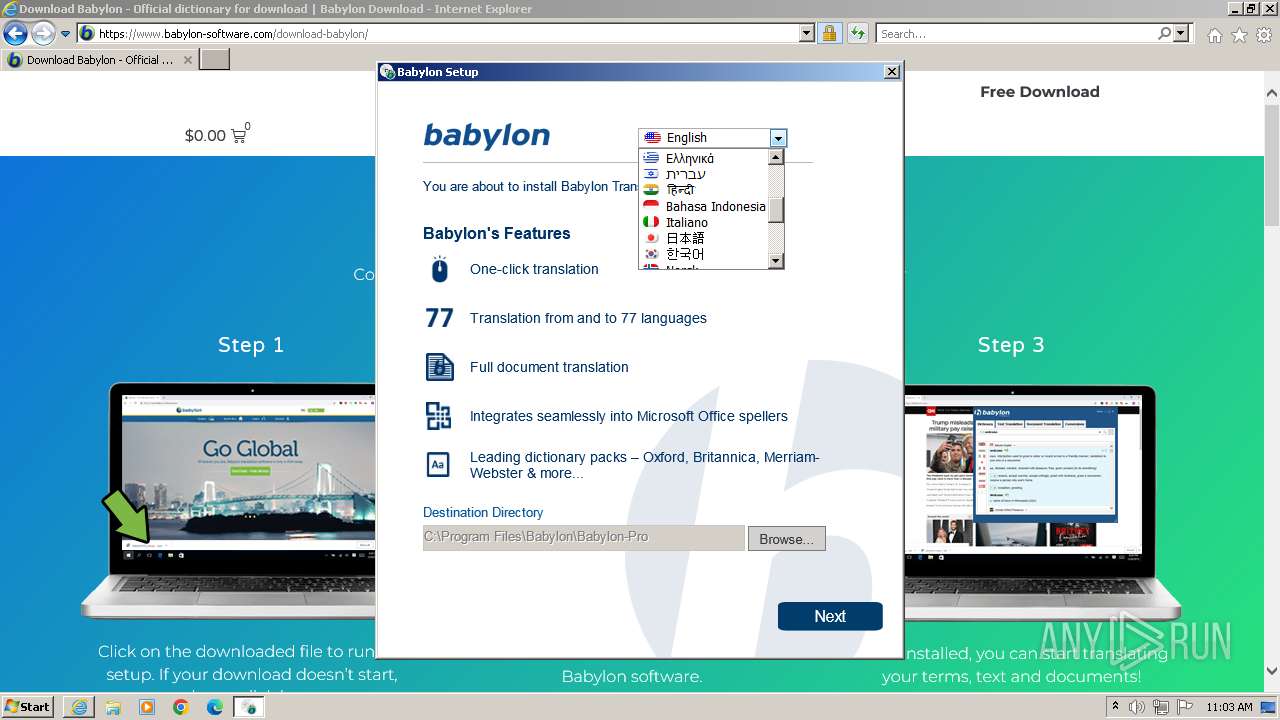Screen dimensions: 1280x720
Task: Click the refresh page icon
Action: click(857, 34)
